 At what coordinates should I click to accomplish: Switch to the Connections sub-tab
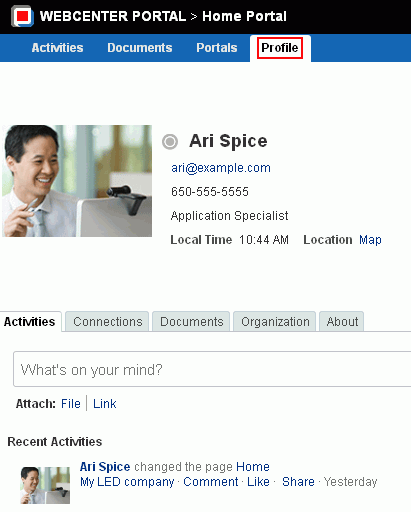pyautogui.click(x=107, y=322)
